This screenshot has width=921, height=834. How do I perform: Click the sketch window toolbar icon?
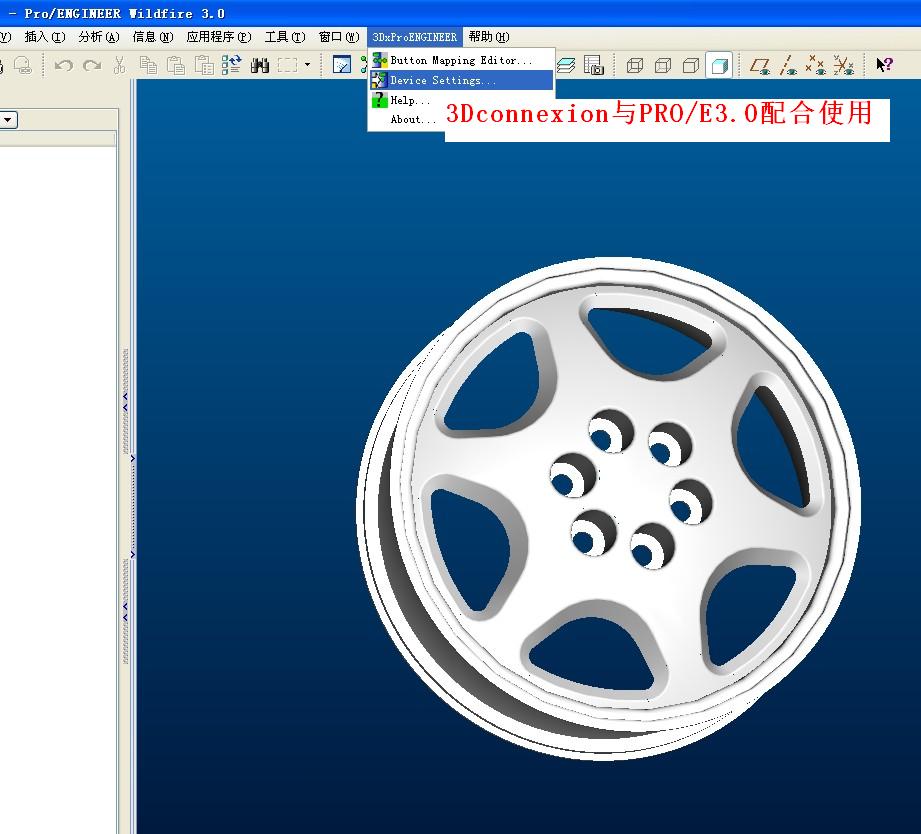342,65
